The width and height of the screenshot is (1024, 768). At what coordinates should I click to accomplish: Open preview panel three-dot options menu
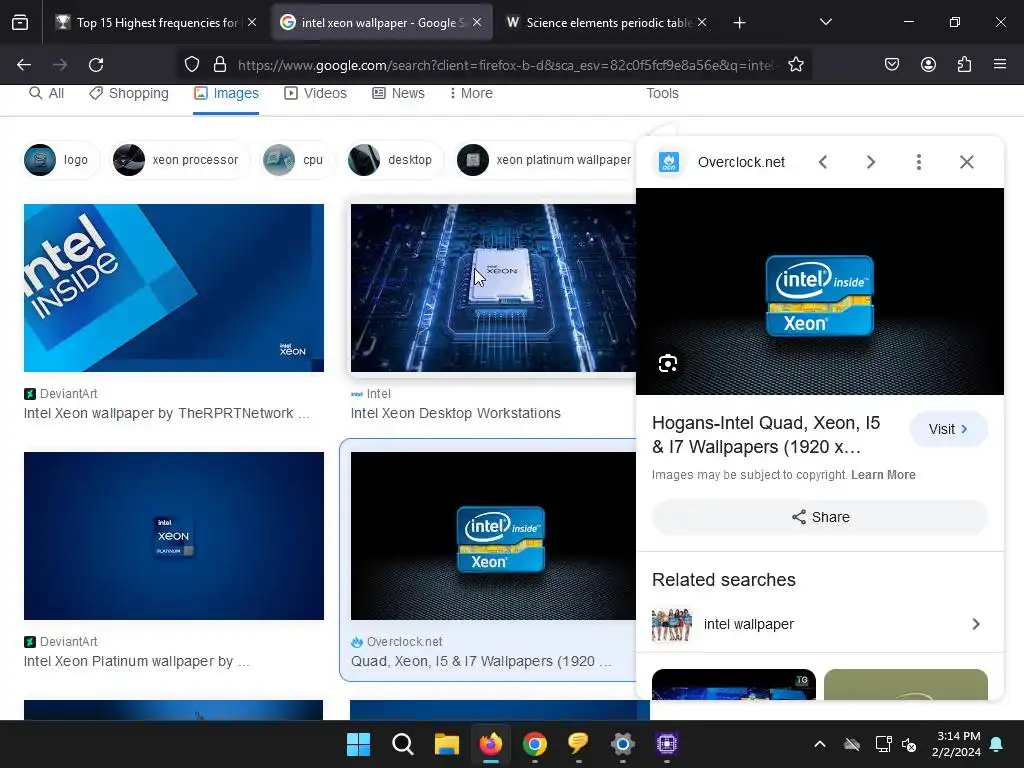[919, 162]
